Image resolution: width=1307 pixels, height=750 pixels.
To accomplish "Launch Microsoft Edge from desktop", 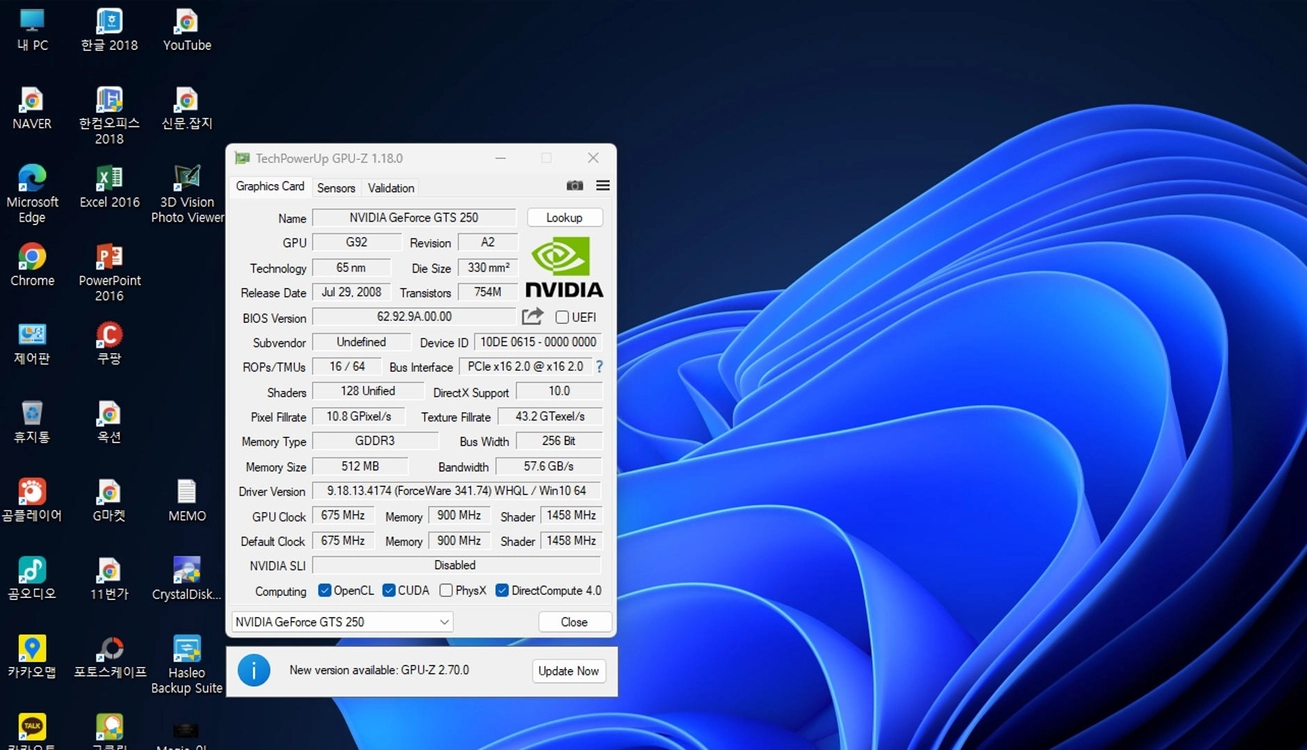I will 32,194.
